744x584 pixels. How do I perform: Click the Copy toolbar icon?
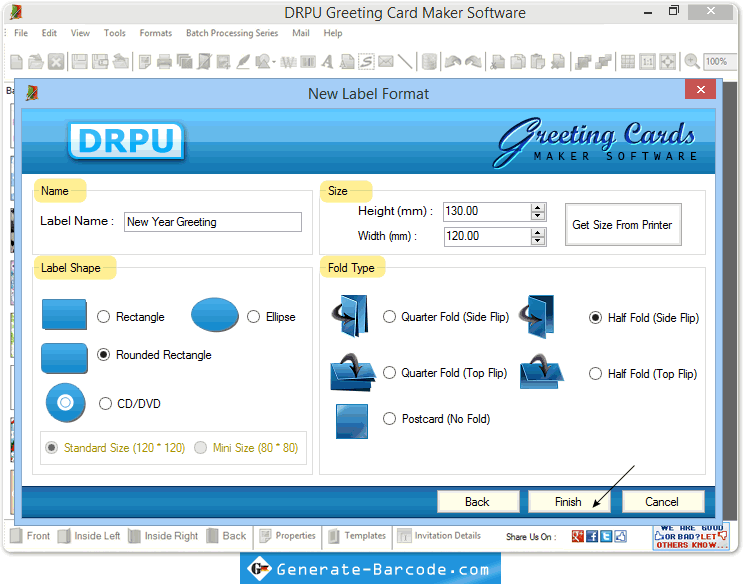pos(518,62)
